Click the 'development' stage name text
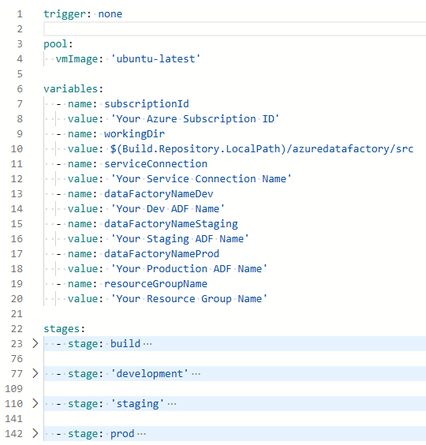Viewport: 426px width, 445px height. [149, 374]
